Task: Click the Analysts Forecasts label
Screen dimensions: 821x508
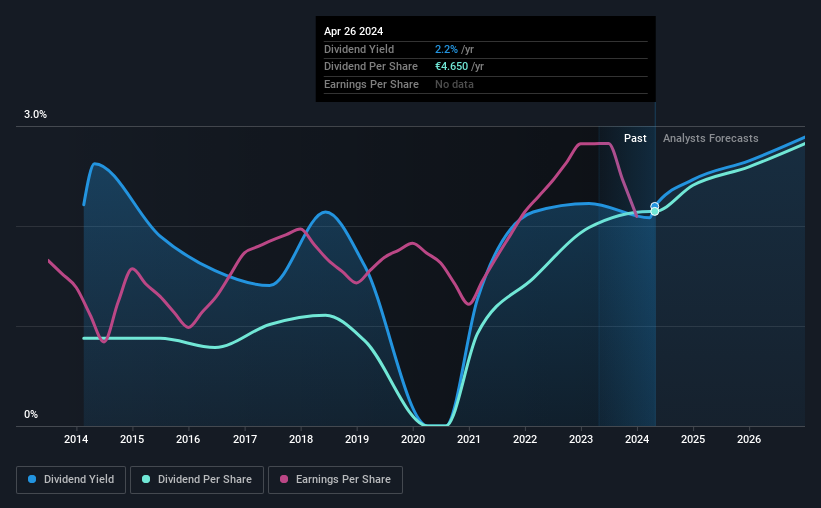Action: click(711, 138)
